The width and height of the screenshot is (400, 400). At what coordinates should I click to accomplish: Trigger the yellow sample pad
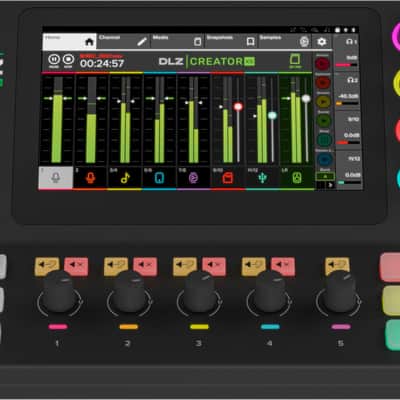pyautogui.click(x=323, y=101)
